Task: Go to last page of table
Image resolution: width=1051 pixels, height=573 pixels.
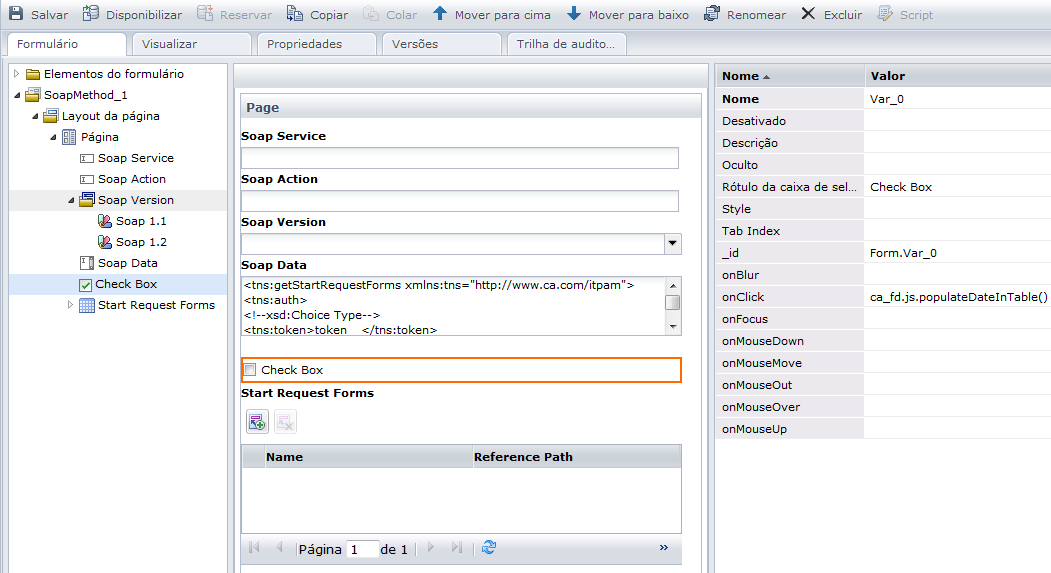Action: [456, 548]
